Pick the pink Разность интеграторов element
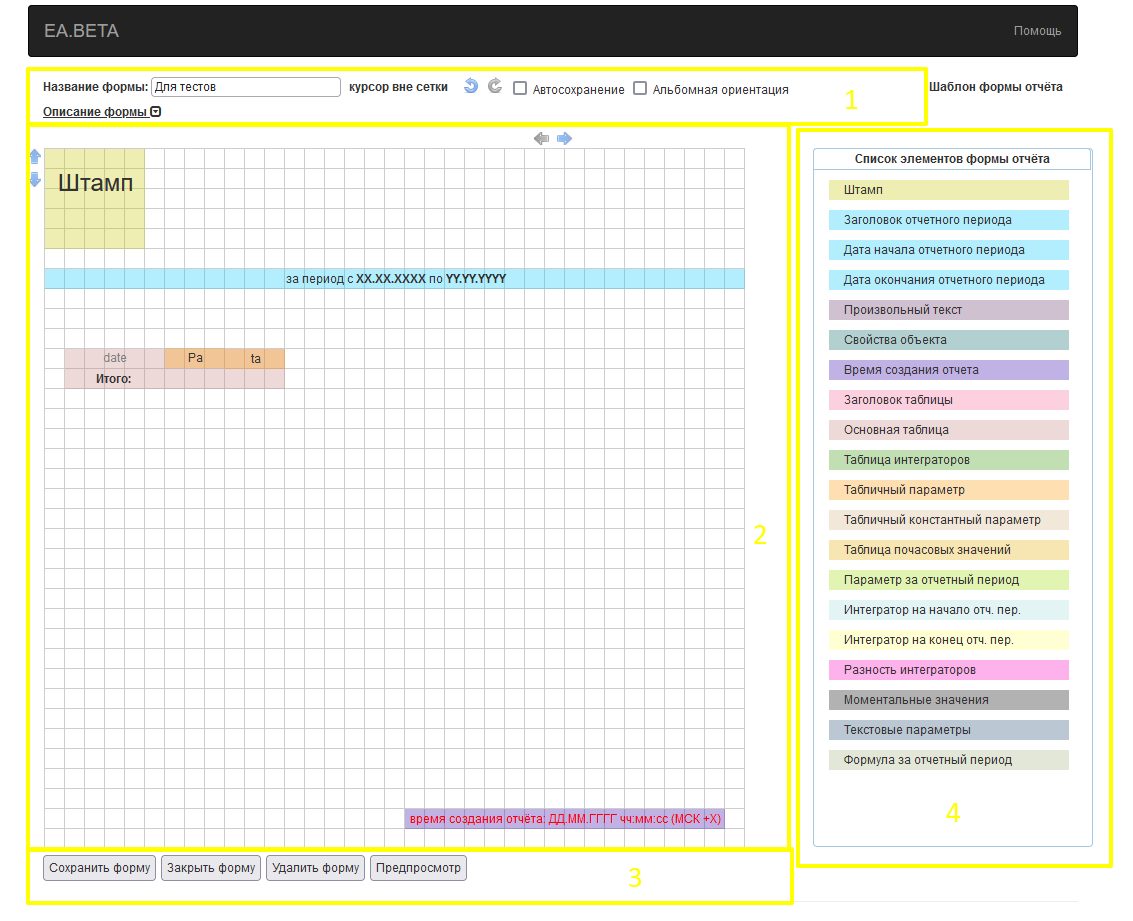Screen dimensions: 1133x921 [948, 670]
